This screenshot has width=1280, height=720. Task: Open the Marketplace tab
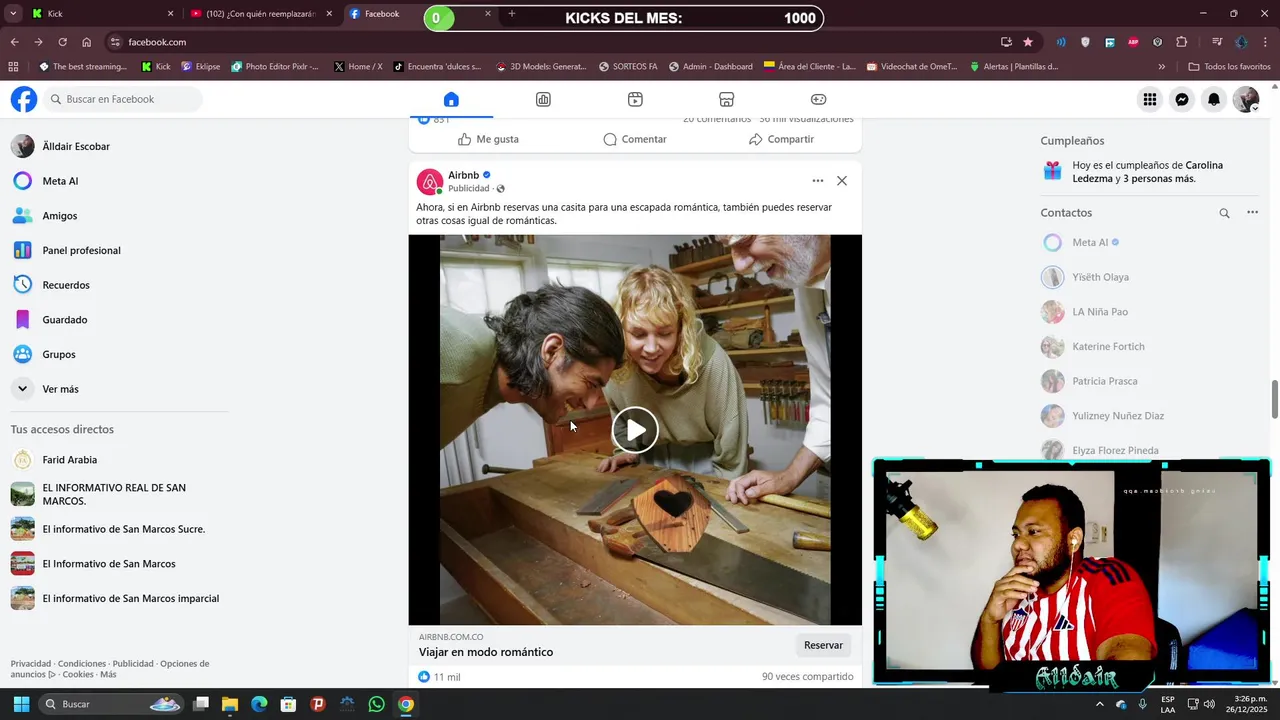[727, 99]
